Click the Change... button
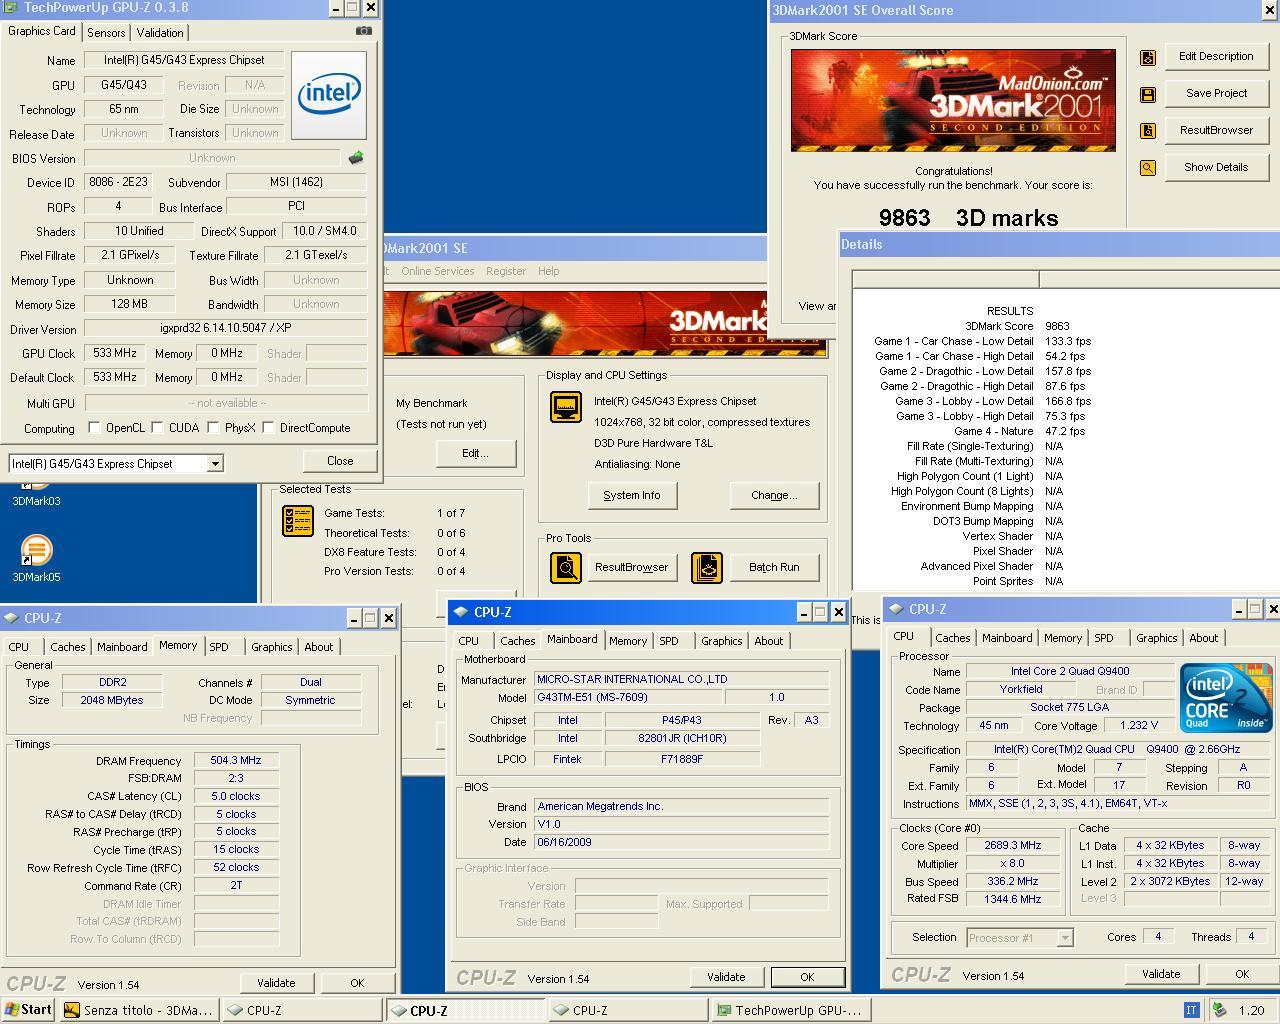The height and width of the screenshot is (1024, 1280). click(774, 495)
